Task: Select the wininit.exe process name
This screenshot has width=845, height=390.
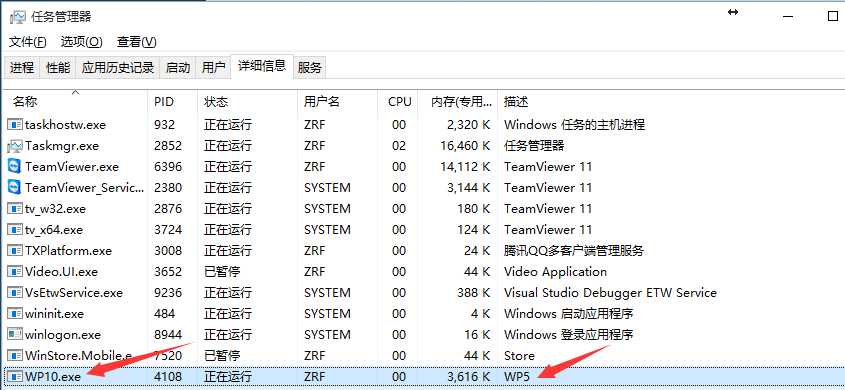Action: point(54,314)
